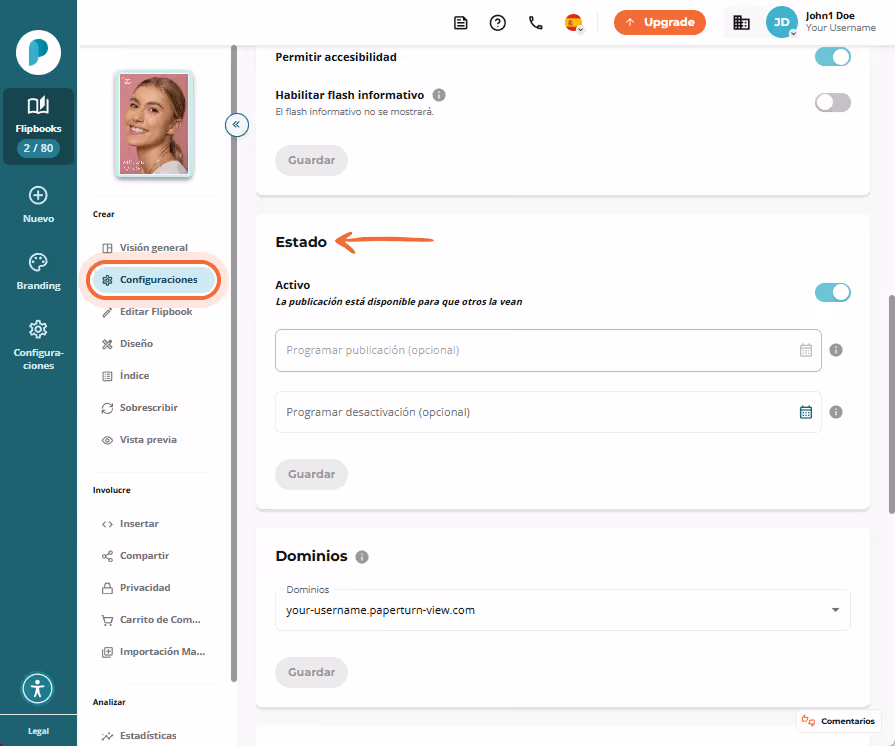Screen dimensions: 895x746
Task: Click Guardar under flash informativo
Action: click(x=311, y=160)
